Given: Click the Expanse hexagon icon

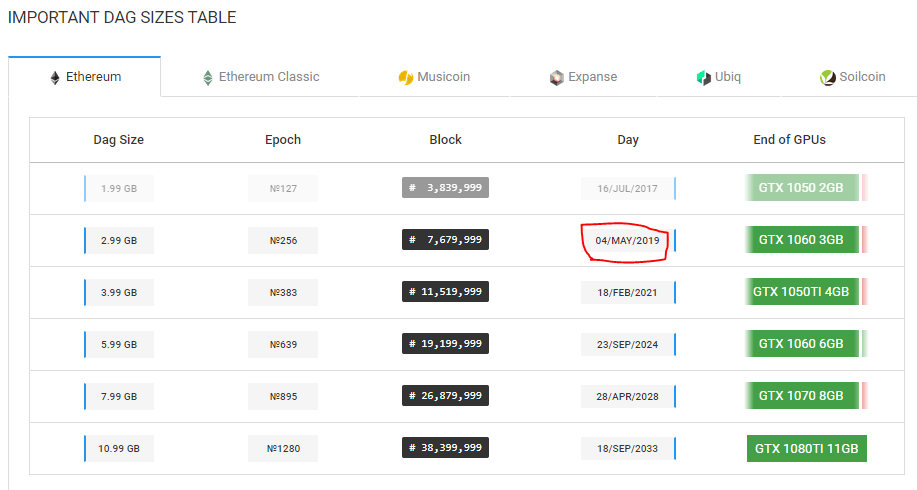Looking at the screenshot, I should 557,78.
